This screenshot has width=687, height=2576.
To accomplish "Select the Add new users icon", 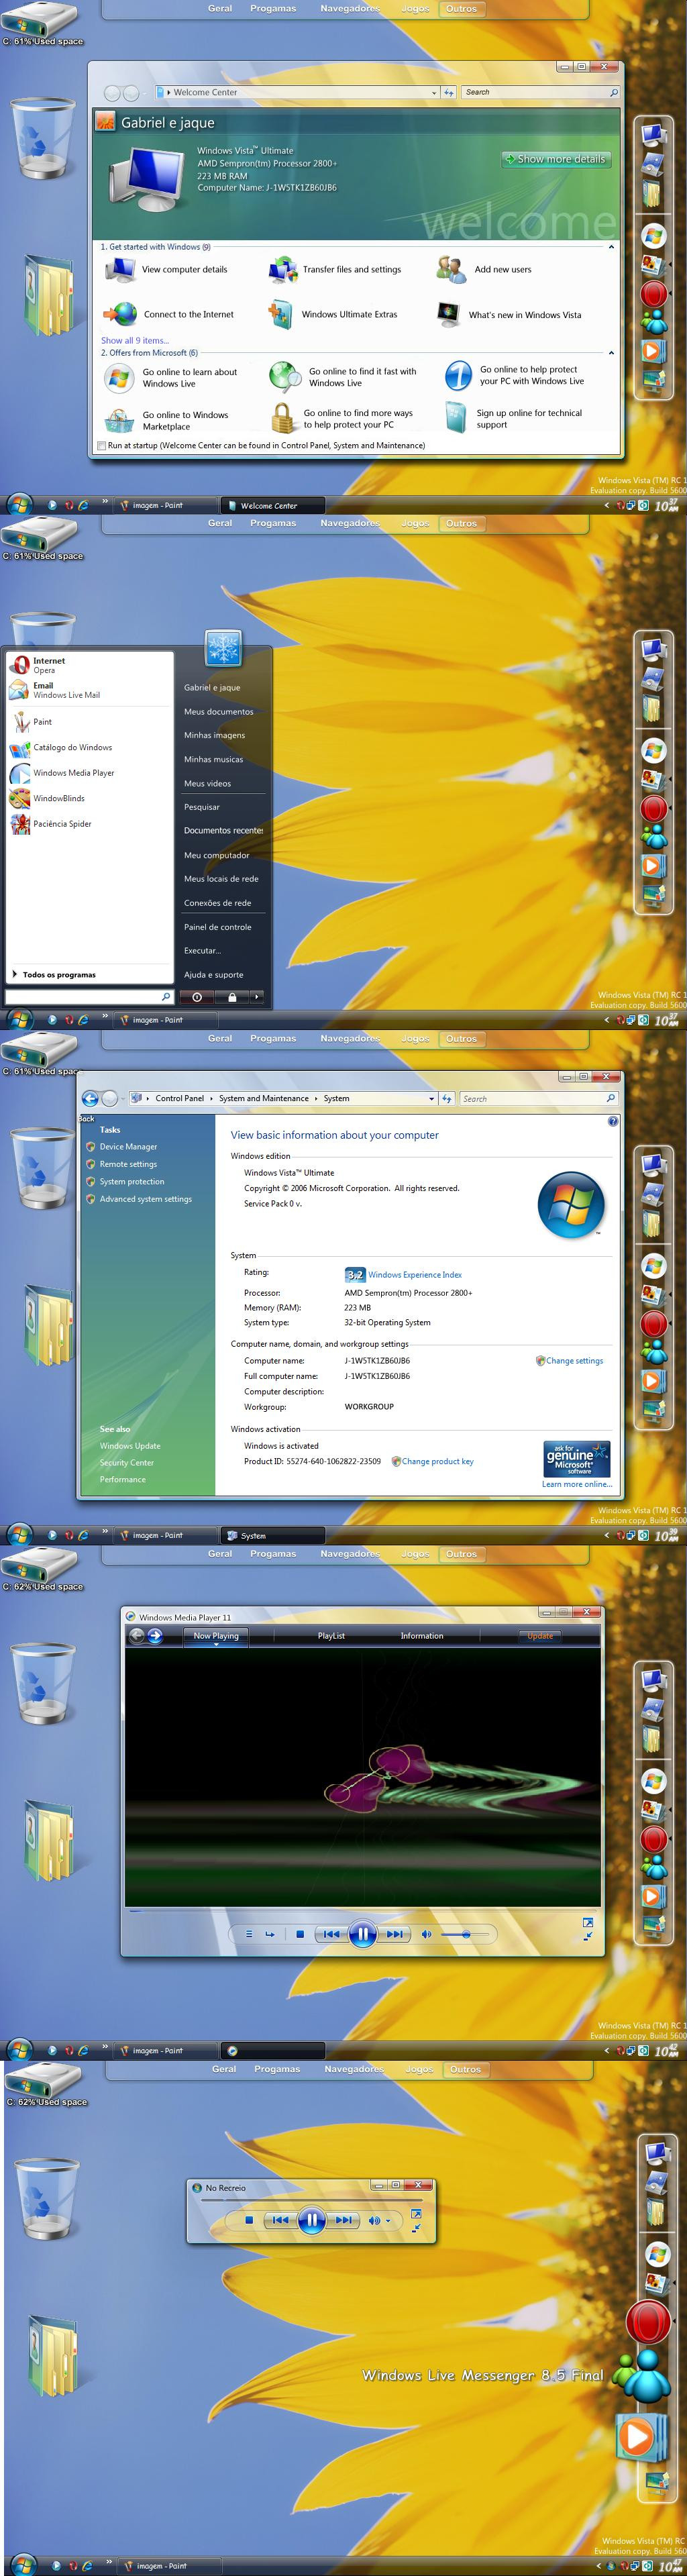I will pos(452,269).
